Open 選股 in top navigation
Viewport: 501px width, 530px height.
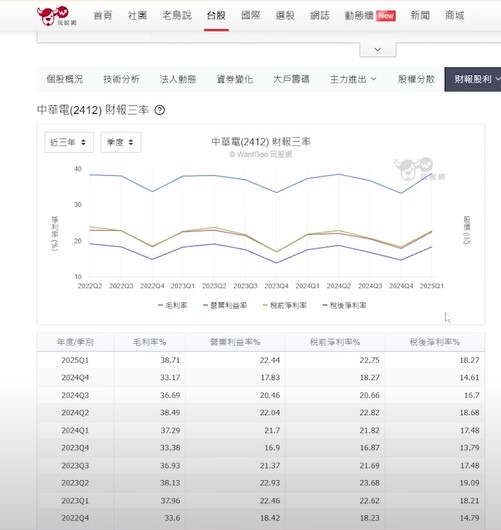coord(285,16)
